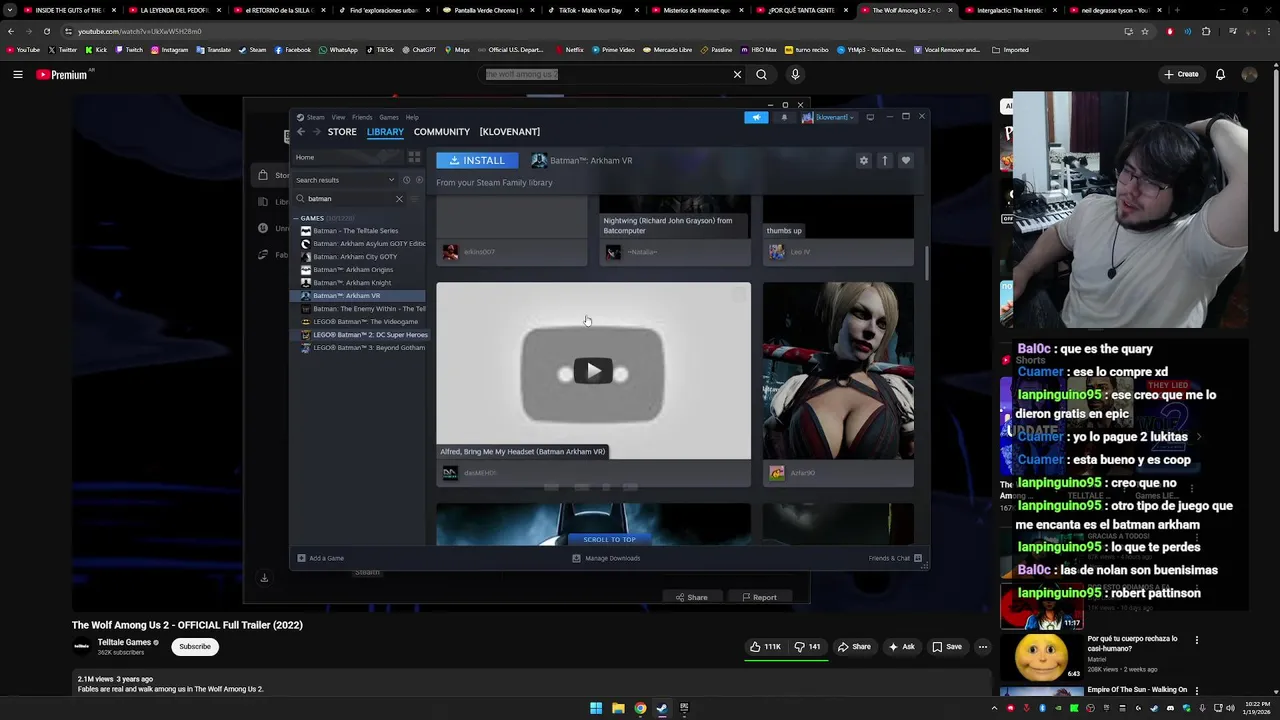Click the YouTube Create button
The width and height of the screenshot is (1280, 720).
coord(1181,74)
